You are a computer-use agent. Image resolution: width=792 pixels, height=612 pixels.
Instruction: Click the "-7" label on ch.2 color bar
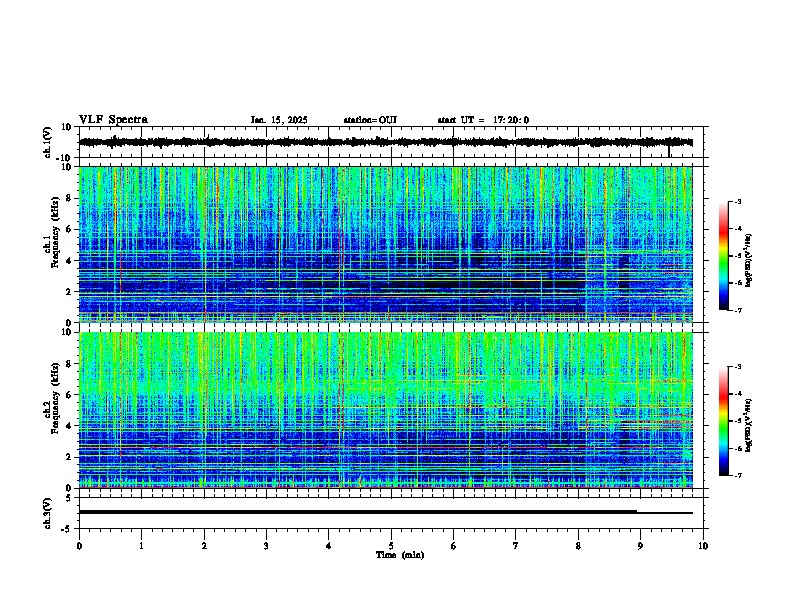pos(738,475)
